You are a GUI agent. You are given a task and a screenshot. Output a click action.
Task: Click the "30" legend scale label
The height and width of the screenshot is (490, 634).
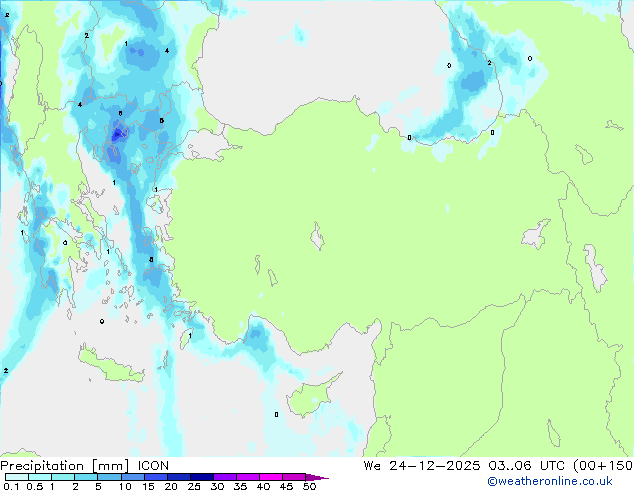[217, 486]
